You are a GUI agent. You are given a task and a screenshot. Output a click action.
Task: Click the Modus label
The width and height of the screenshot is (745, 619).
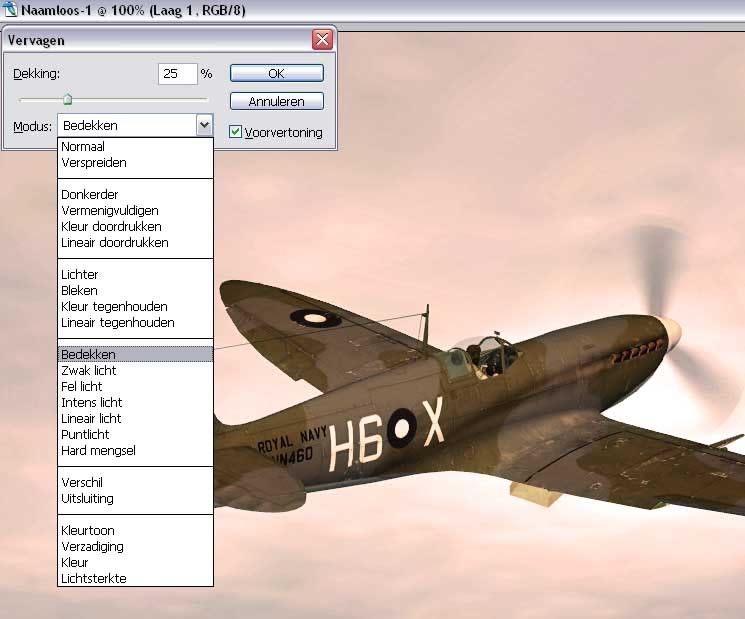tap(32, 126)
